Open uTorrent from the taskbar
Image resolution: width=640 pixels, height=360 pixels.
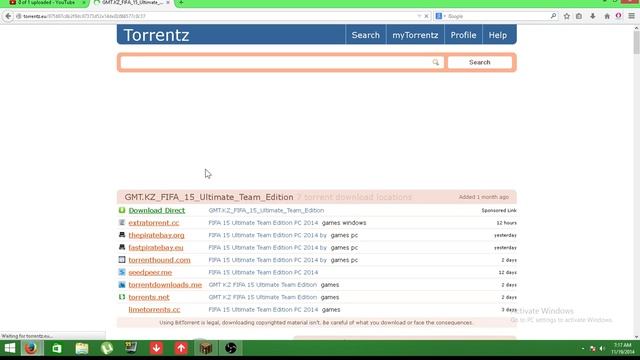point(107,348)
